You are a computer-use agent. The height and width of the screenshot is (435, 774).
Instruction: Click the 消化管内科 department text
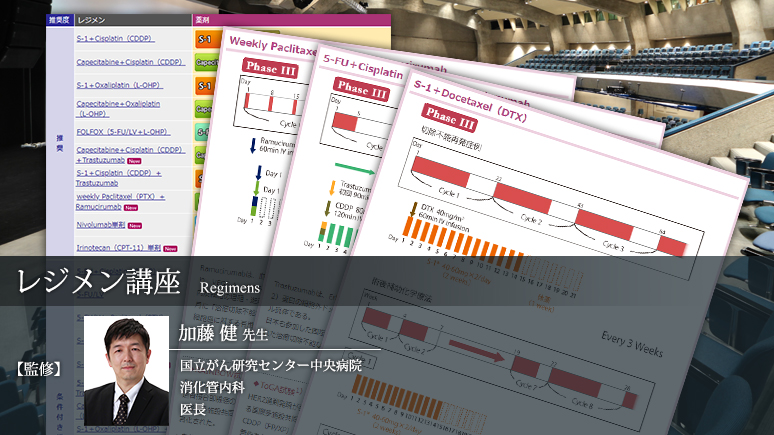[212, 387]
